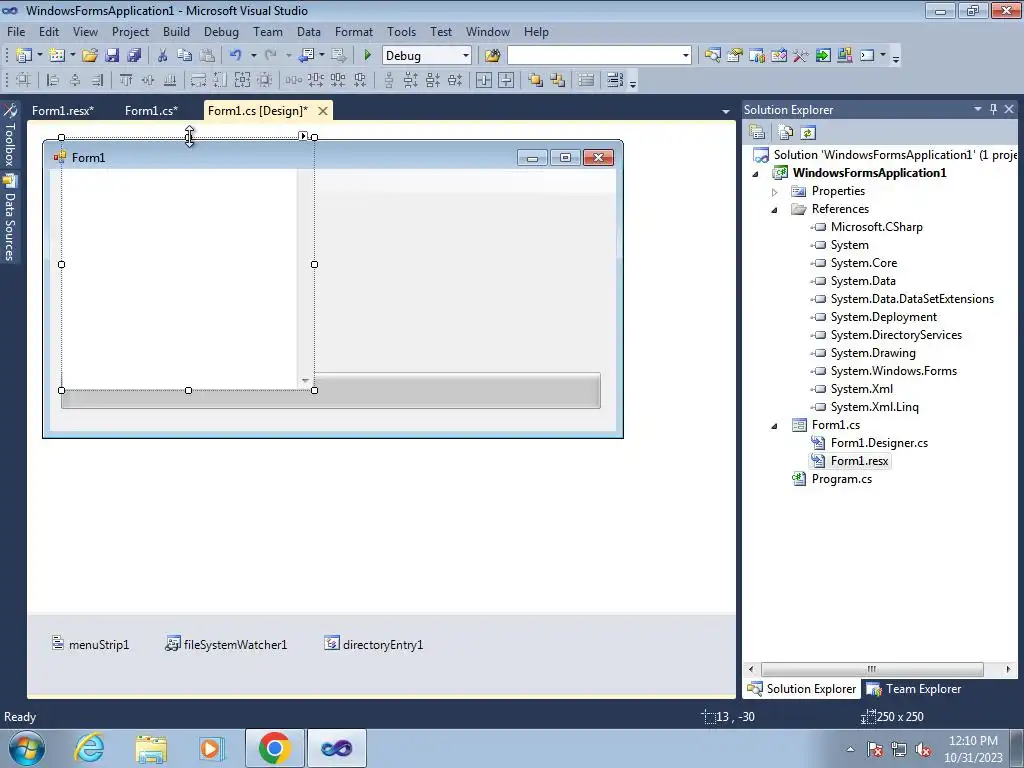
Task: Open the empty Find combo box dropdown
Action: tap(685, 56)
